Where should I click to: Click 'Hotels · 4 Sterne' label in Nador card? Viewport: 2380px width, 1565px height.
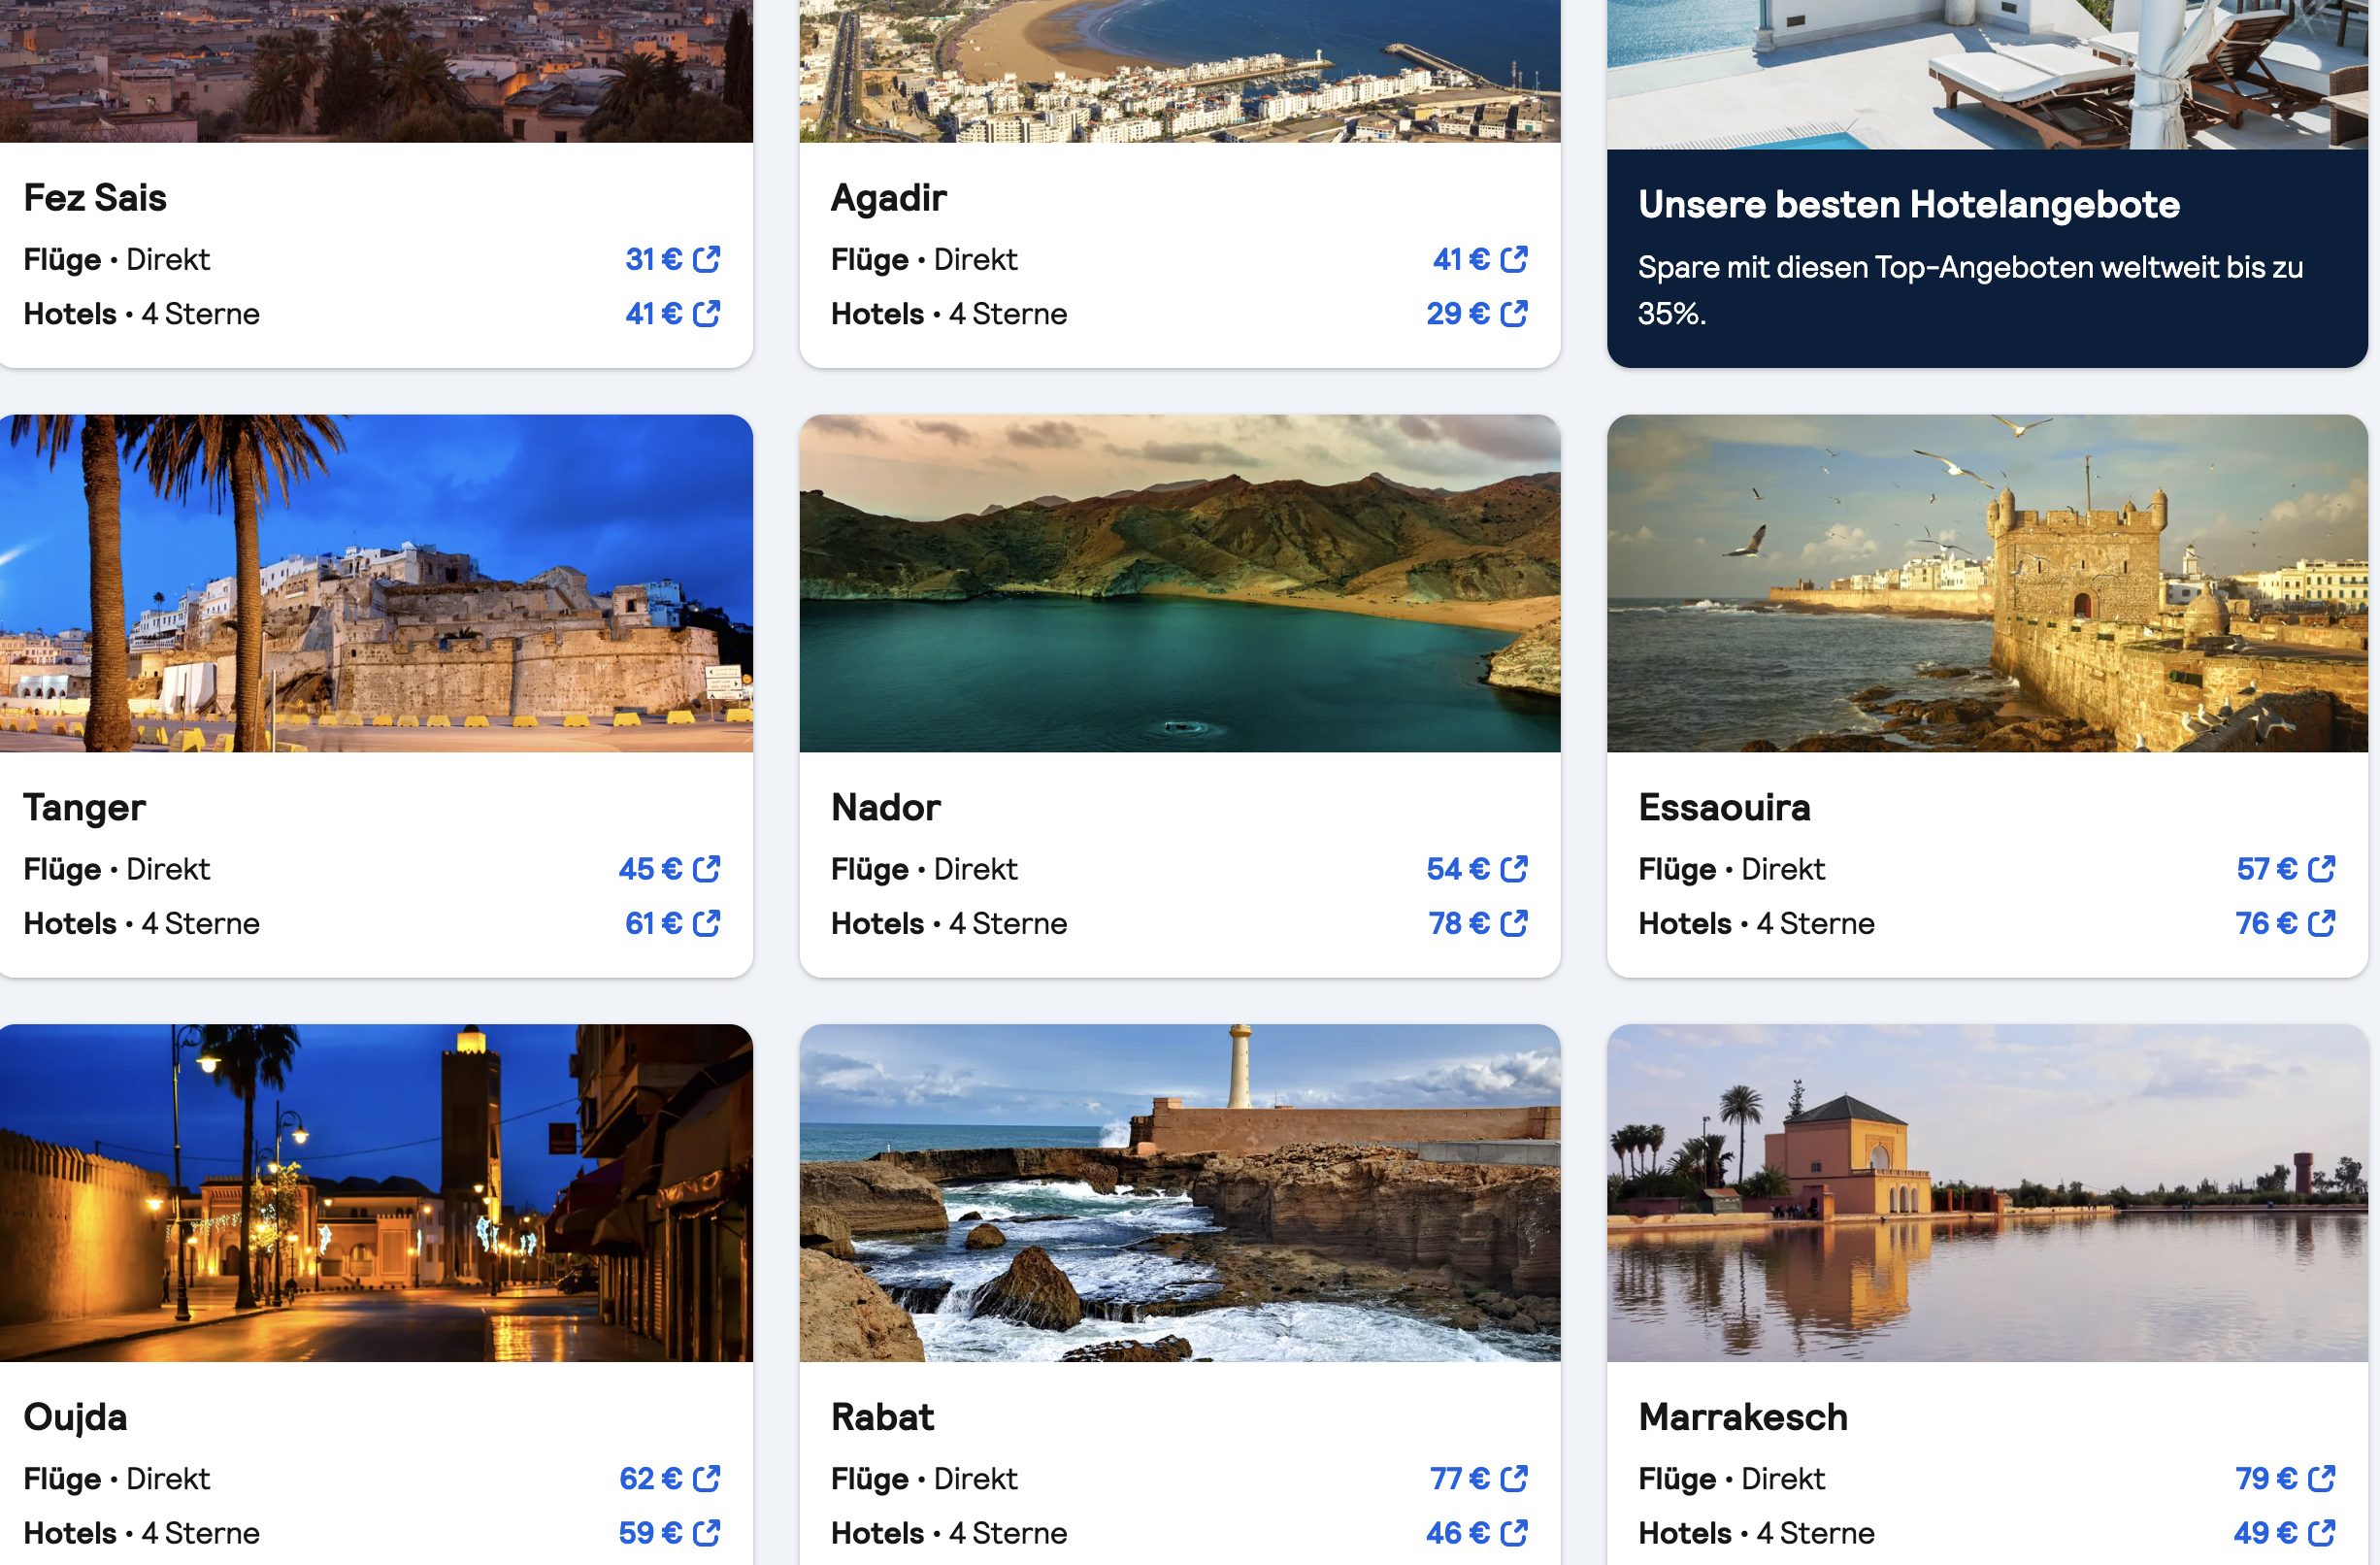(949, 923)
